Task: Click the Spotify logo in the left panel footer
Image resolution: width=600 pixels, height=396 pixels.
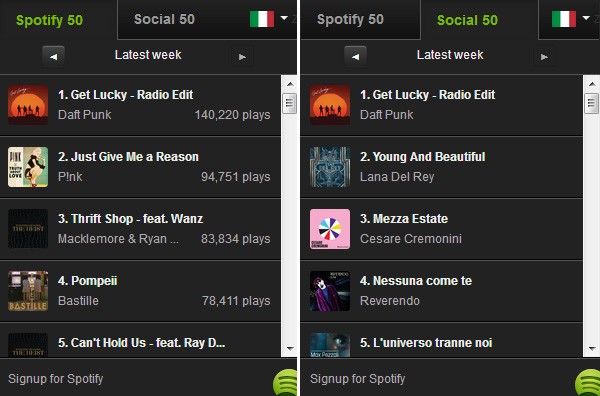Action: click(285, 382)
